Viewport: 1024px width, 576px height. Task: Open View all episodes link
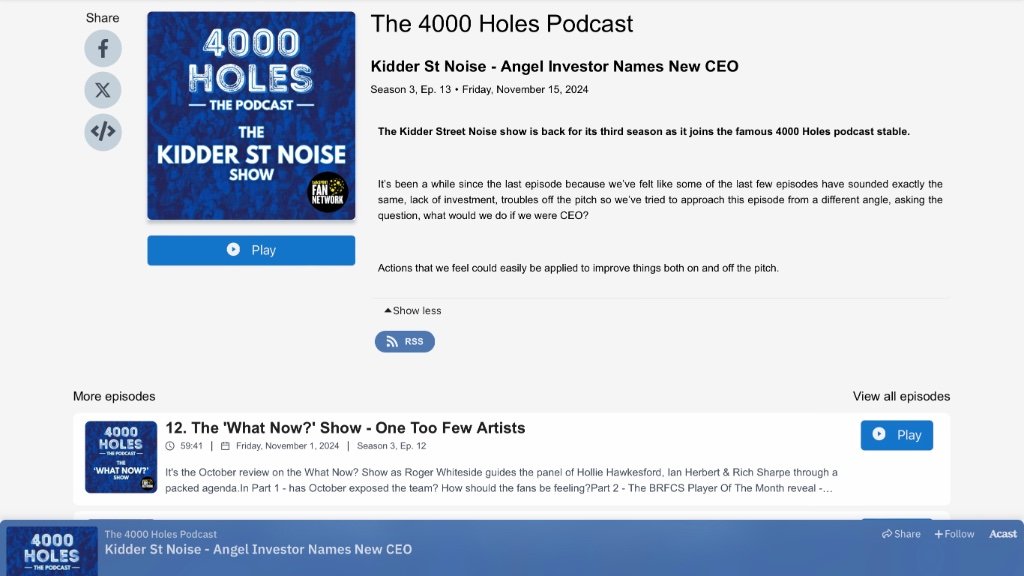[x=901, y=396]
